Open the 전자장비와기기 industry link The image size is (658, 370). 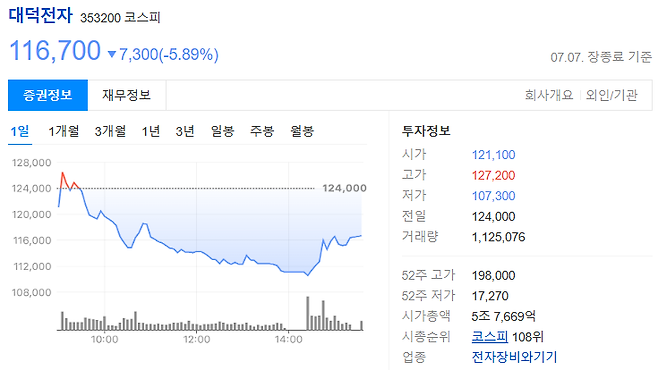pos(514,357)
